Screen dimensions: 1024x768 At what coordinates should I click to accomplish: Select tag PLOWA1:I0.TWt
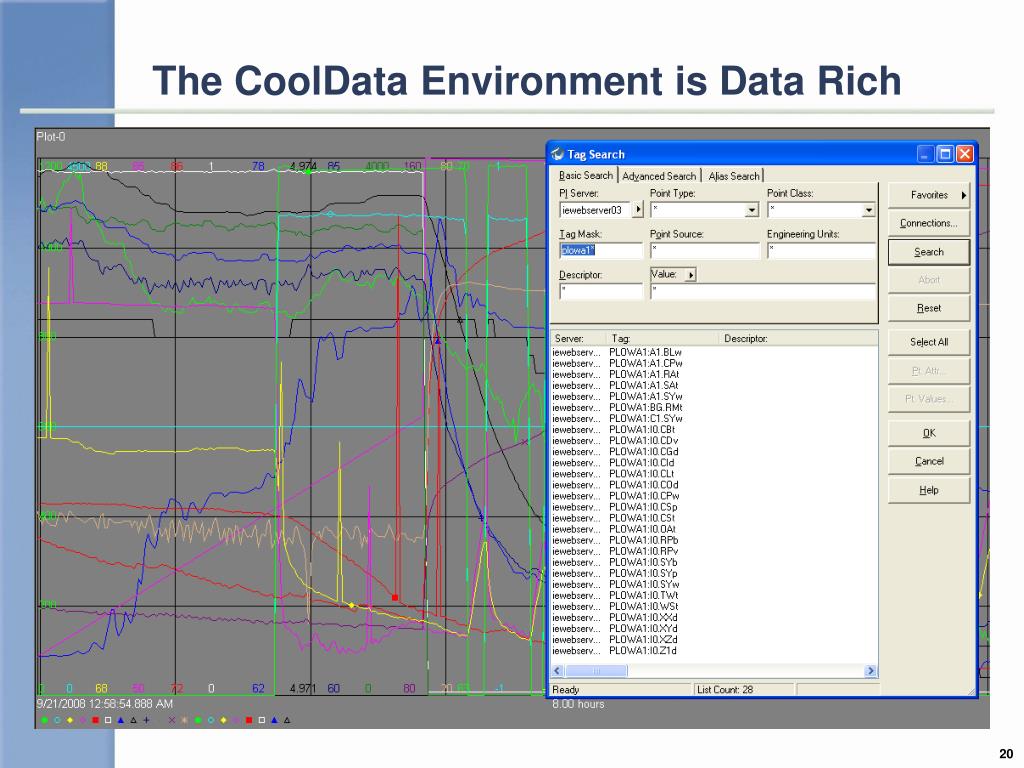pos(643,596)
